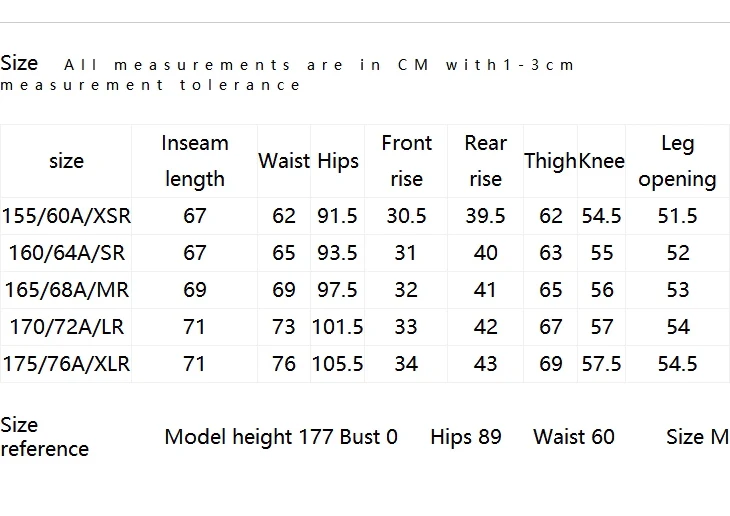Click the Hips column header
Image resolution: width=730 pixels, height=516 pixels.
pos(338,162)
